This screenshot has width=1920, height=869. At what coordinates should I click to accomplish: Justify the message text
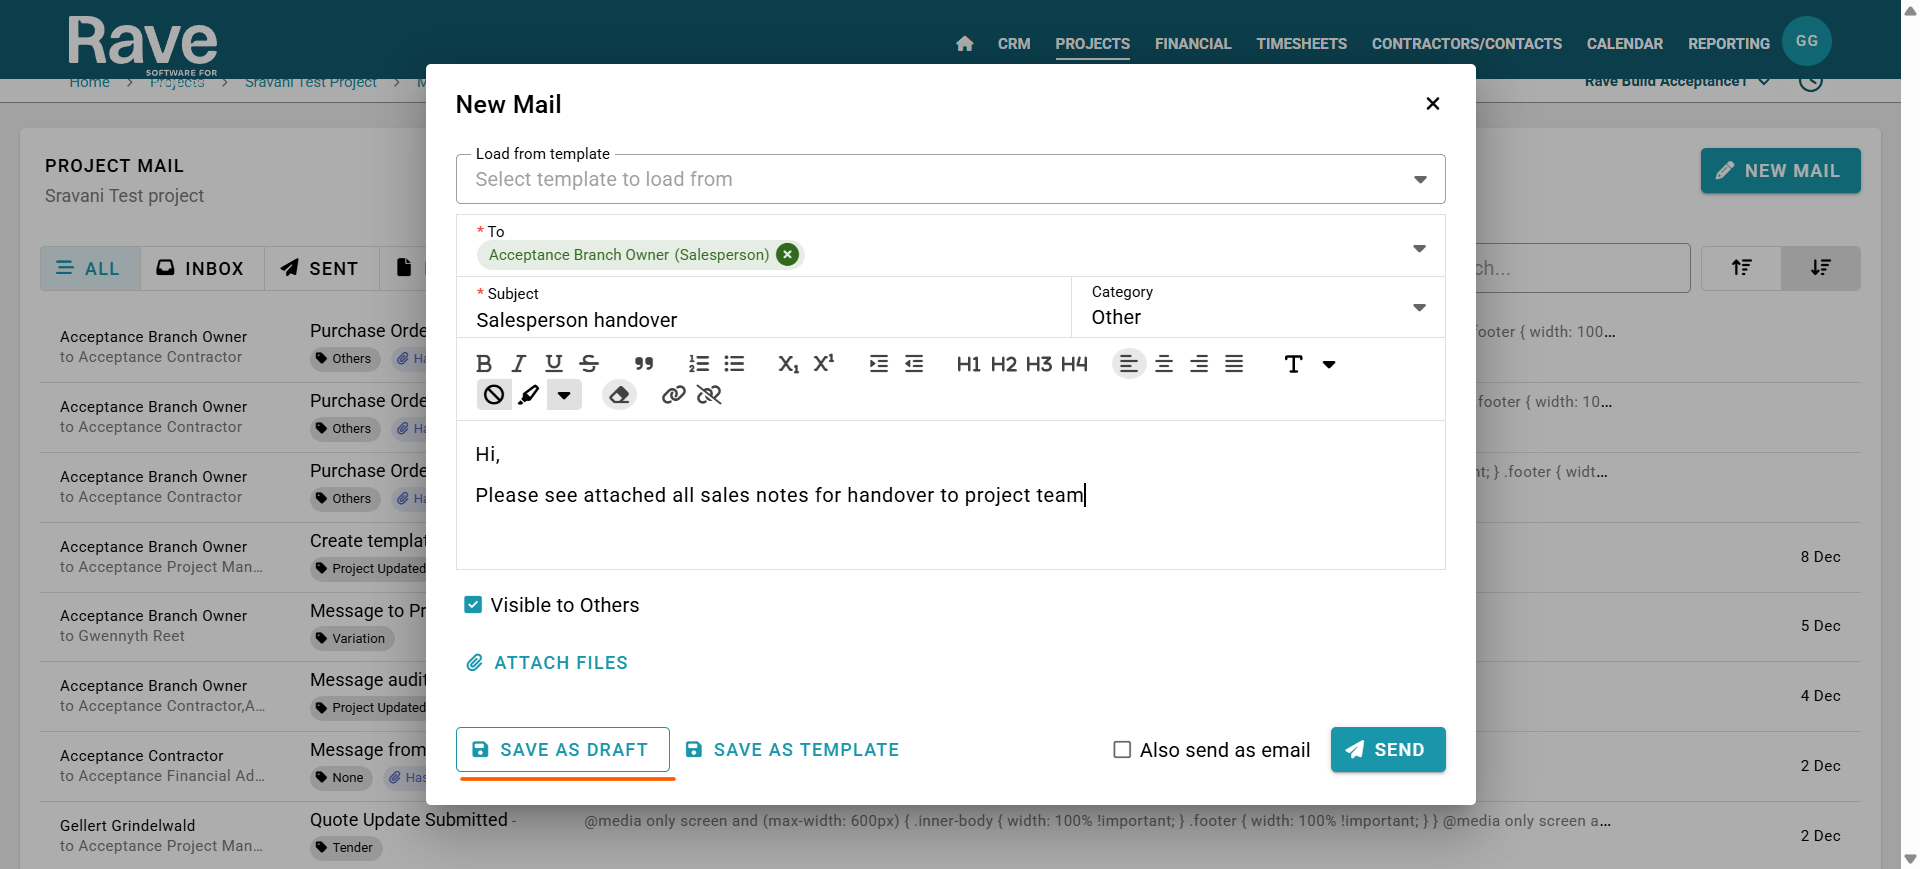1234,364
